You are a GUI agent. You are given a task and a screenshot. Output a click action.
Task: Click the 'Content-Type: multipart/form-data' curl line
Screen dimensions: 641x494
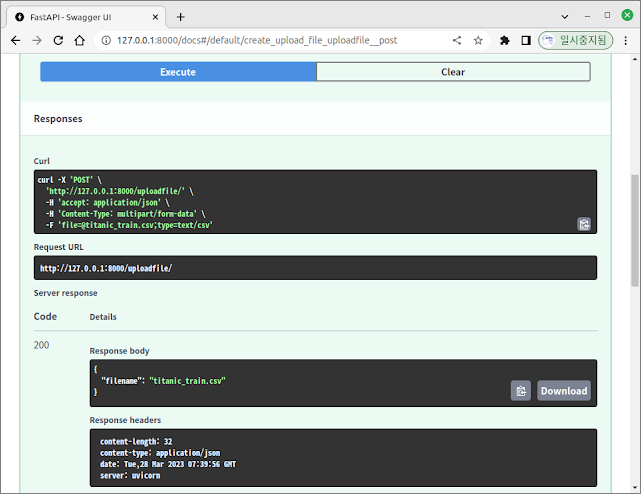126,214
